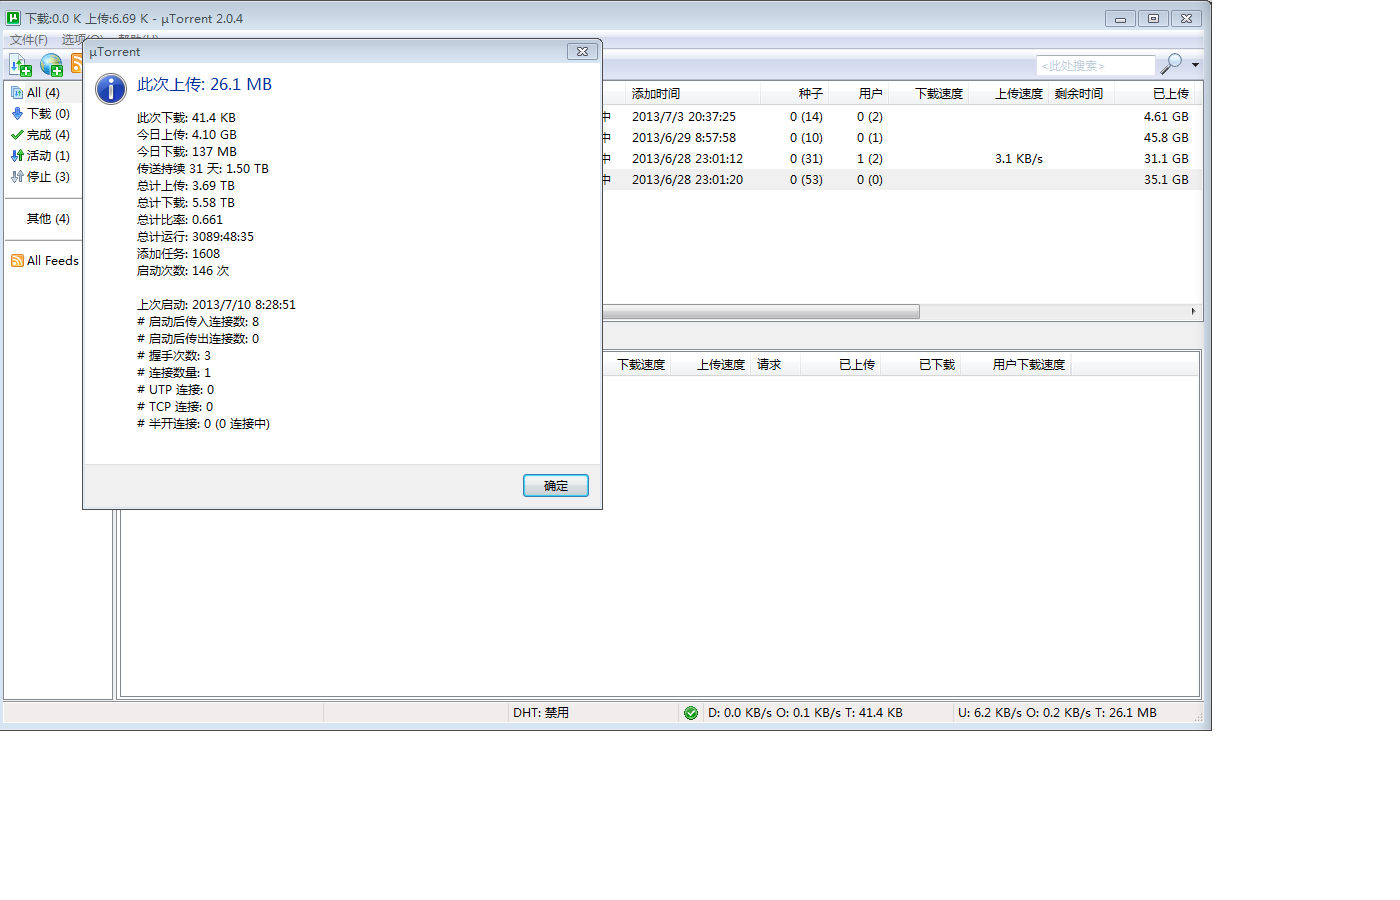Click the µTorrent app icon in title bar
The image size is (1400, 900).
coord(13,18)
